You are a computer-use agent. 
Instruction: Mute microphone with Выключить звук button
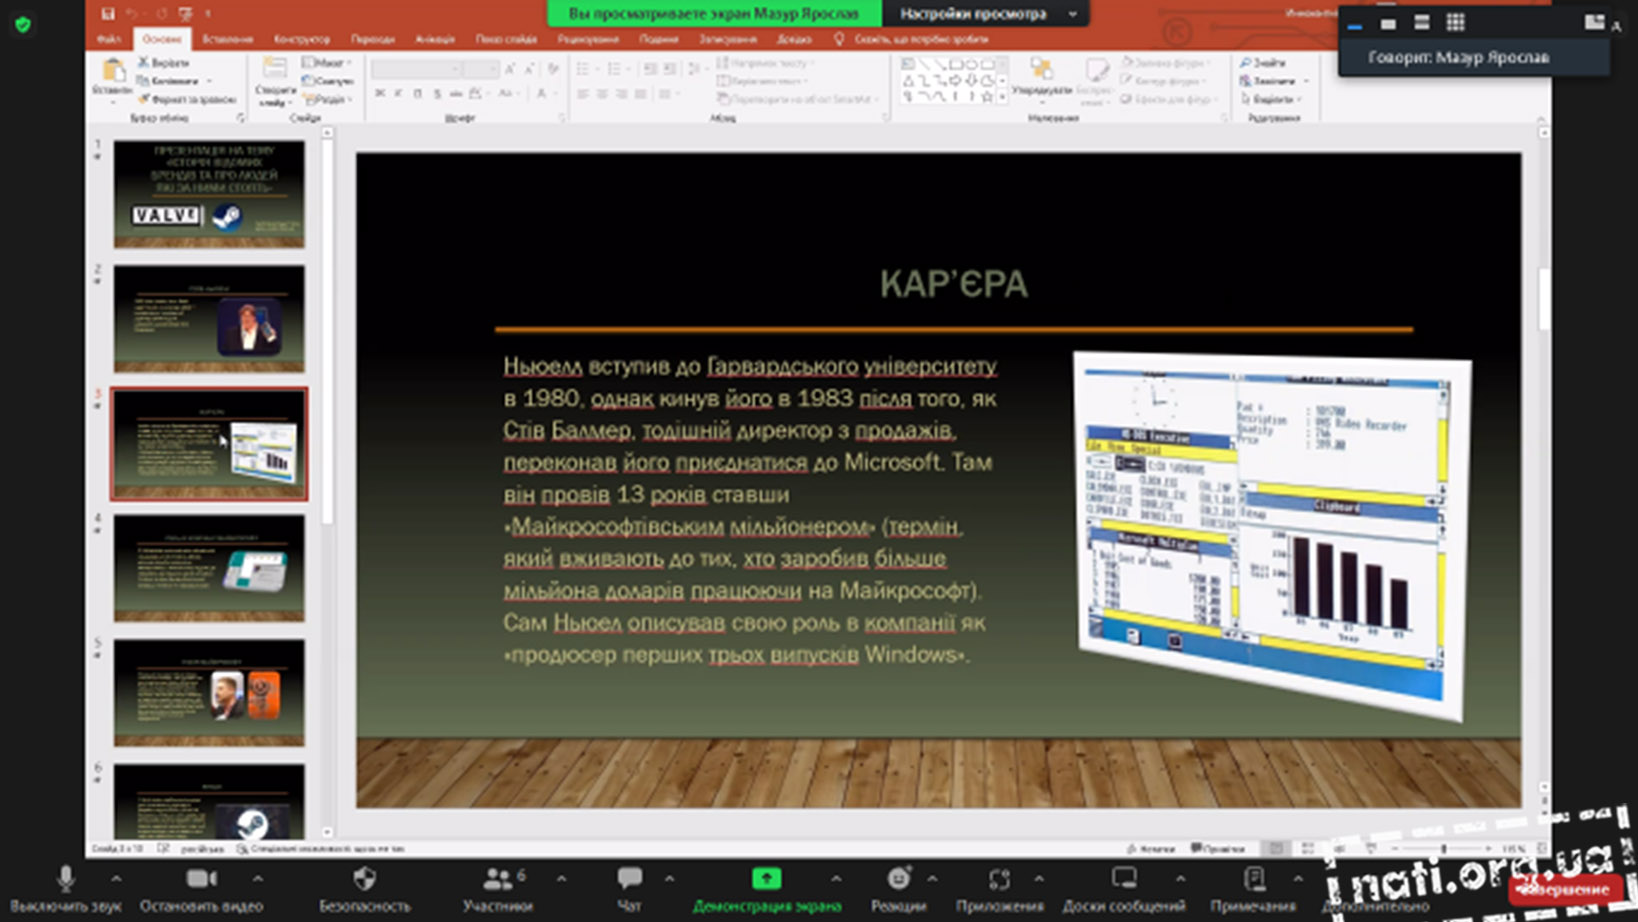66,888
